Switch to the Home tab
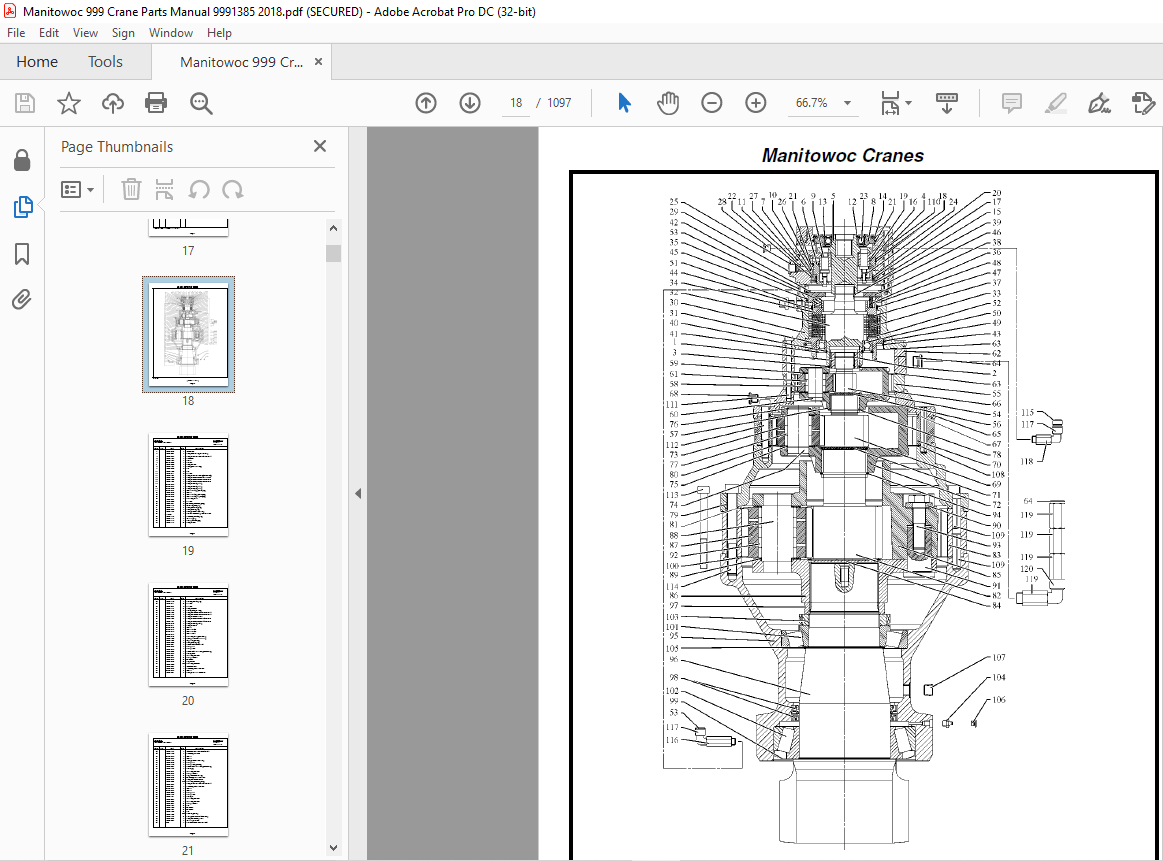 (37, 62)
